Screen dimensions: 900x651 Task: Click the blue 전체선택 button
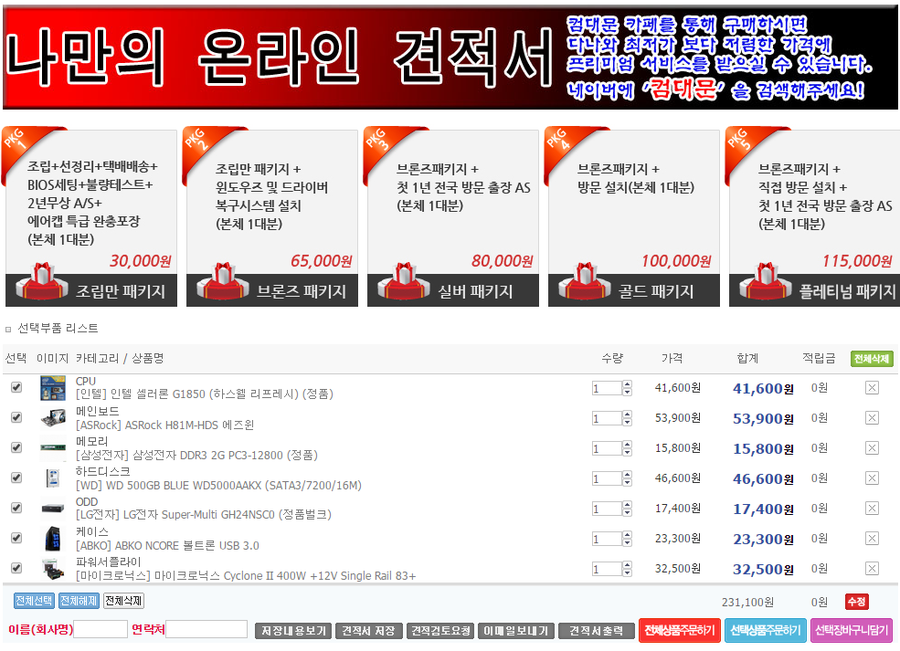tap(34, 601)
